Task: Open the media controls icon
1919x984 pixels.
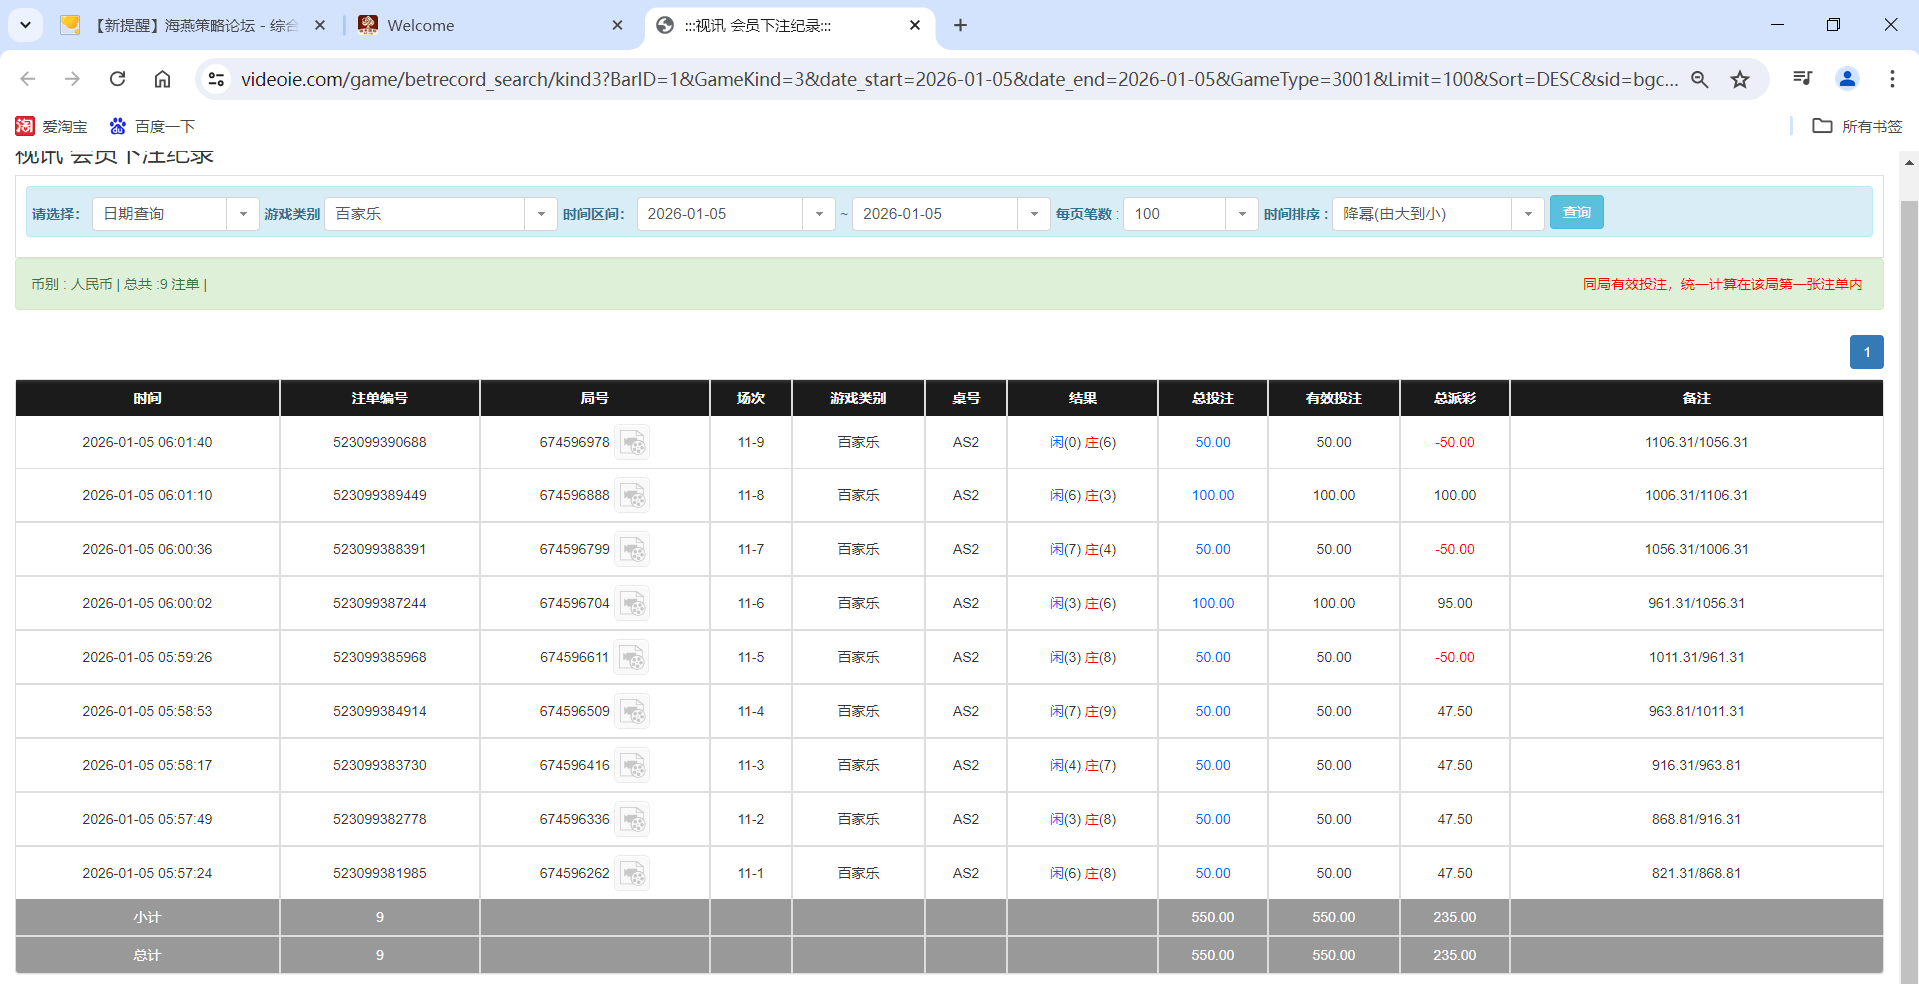Action: (x=1802, y=79)
